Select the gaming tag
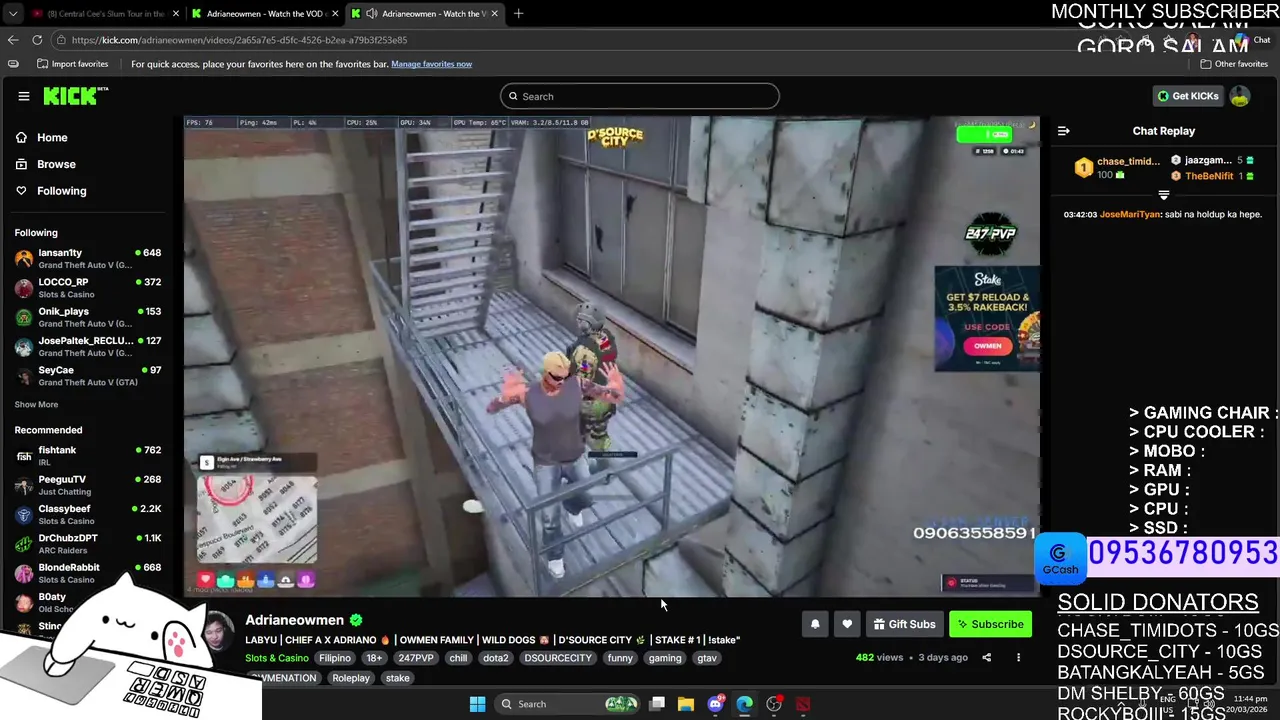This screenshot has width=1280, height=720. 665,658
